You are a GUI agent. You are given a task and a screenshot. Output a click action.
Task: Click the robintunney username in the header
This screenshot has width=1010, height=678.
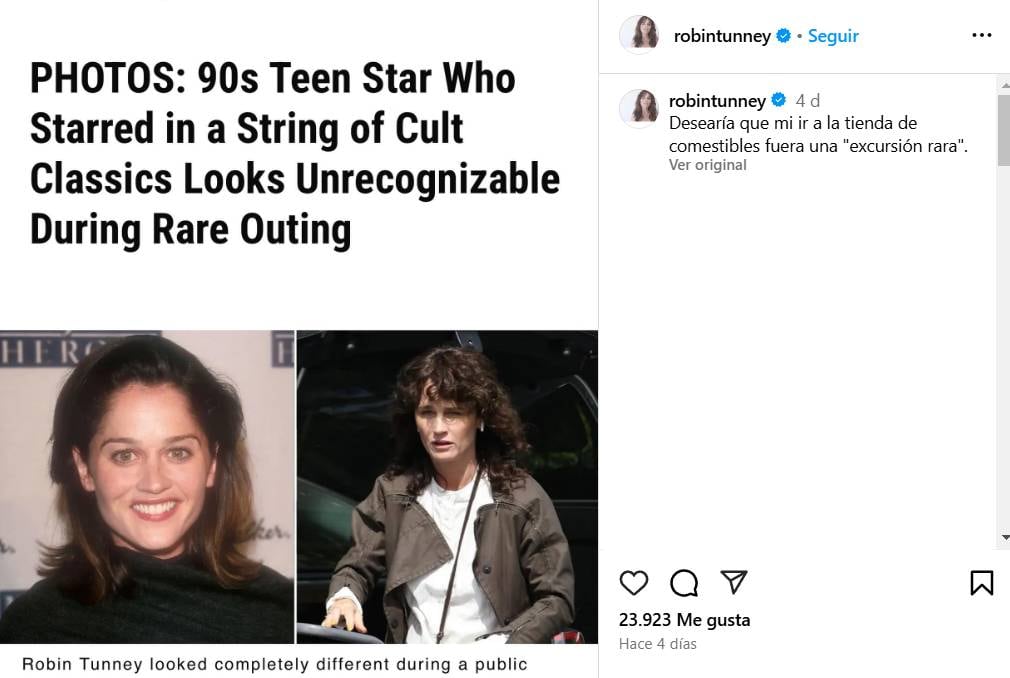(723, 33)
